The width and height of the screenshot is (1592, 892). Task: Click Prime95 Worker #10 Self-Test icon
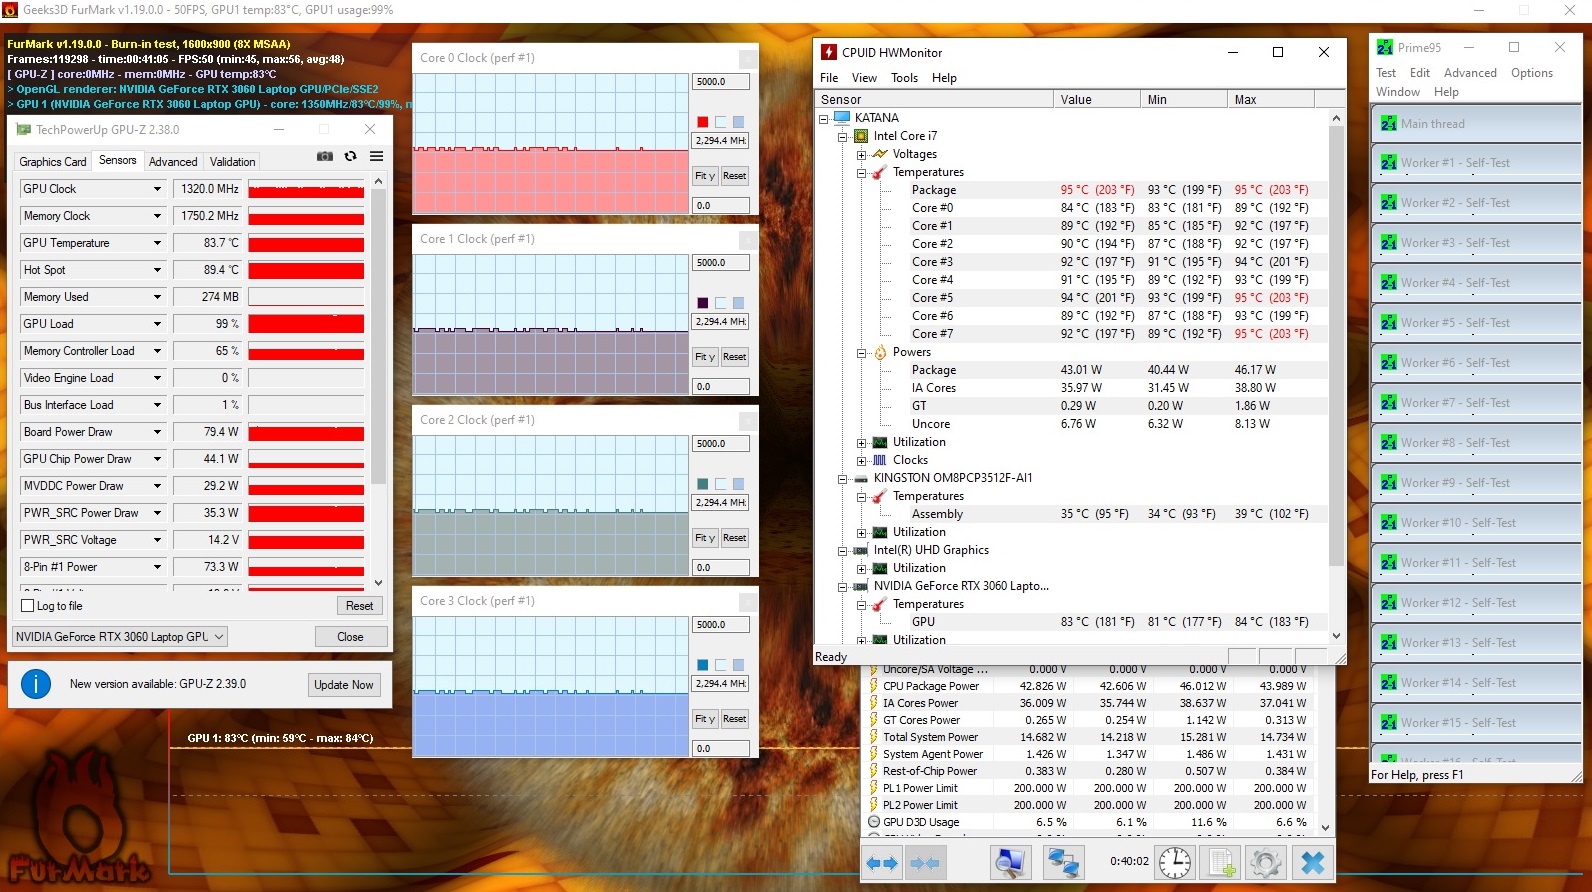[1388, 523]
